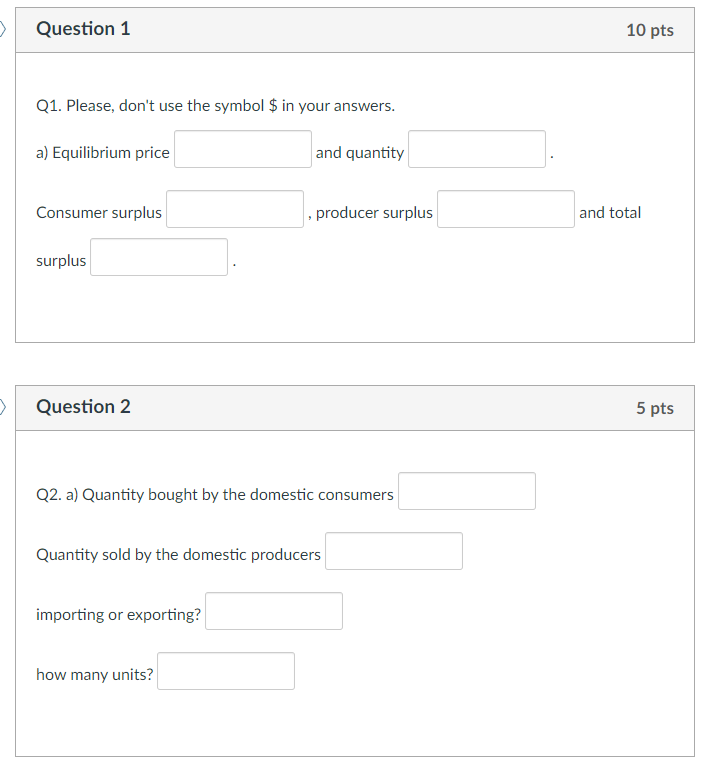Click the flag arrow beside Question 2
The width and height of the screenshot is (726, 762).
2,407
